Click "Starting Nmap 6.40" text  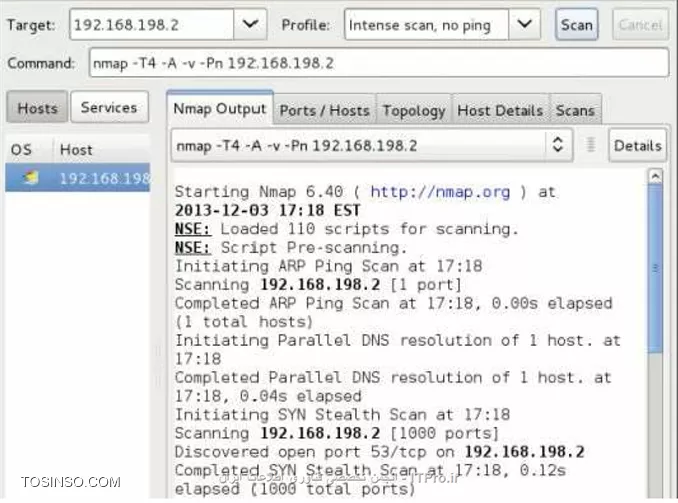(x=259, y=192)
